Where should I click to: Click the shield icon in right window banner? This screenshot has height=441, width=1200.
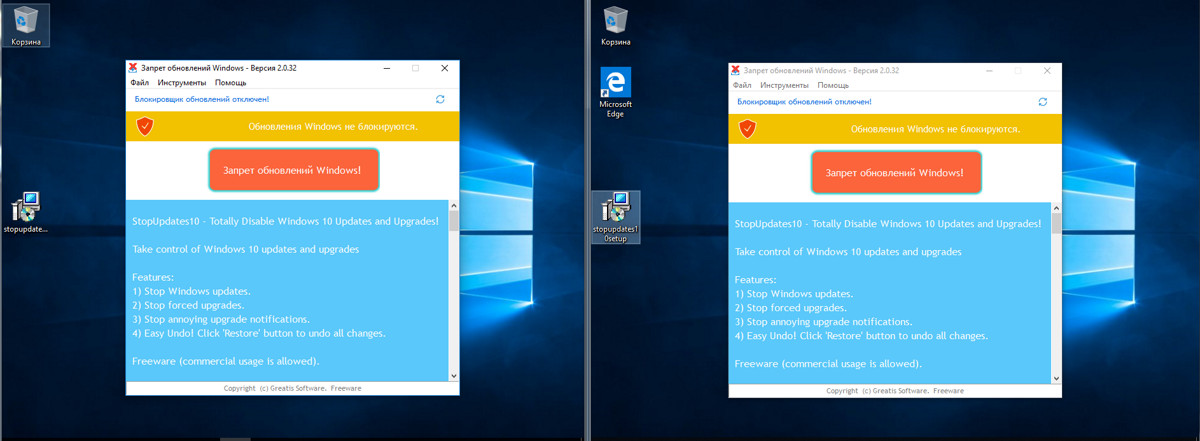pyautogui.click(x=747, y=128)
